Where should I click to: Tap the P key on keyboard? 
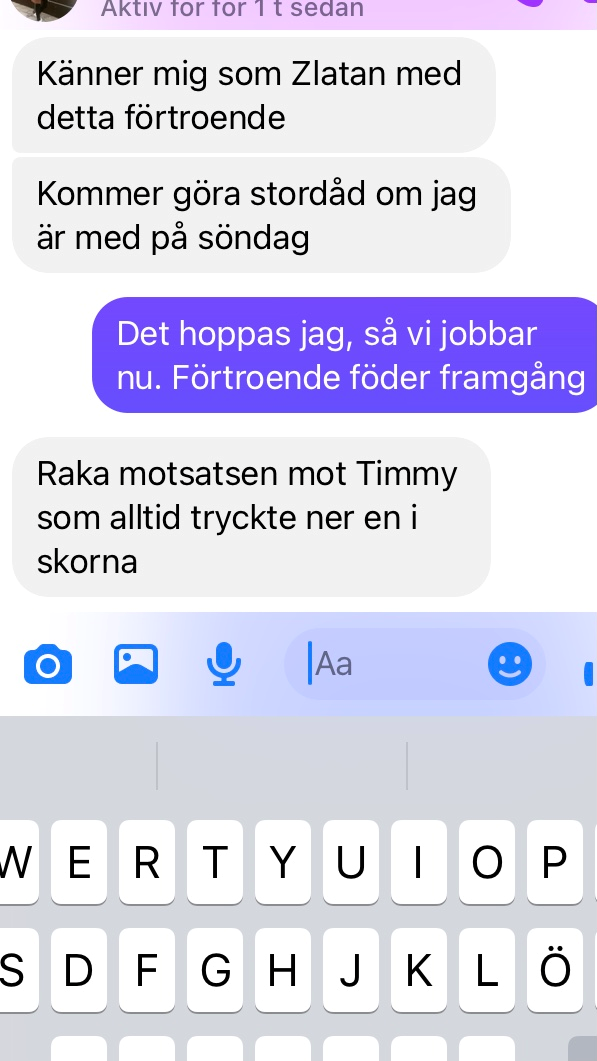[554, 861]
